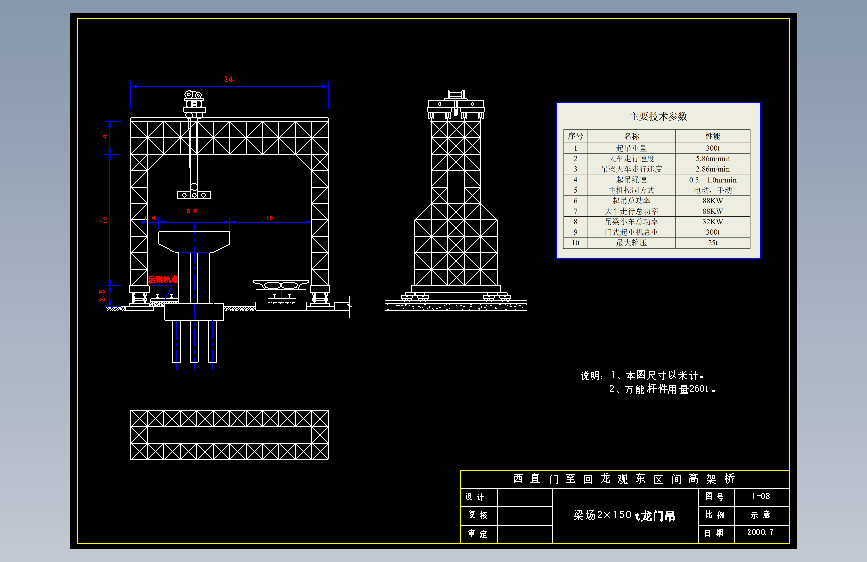This screenshot has width=867, height=562.
Task: Click the scale value 示意
Action: [760, 514]
